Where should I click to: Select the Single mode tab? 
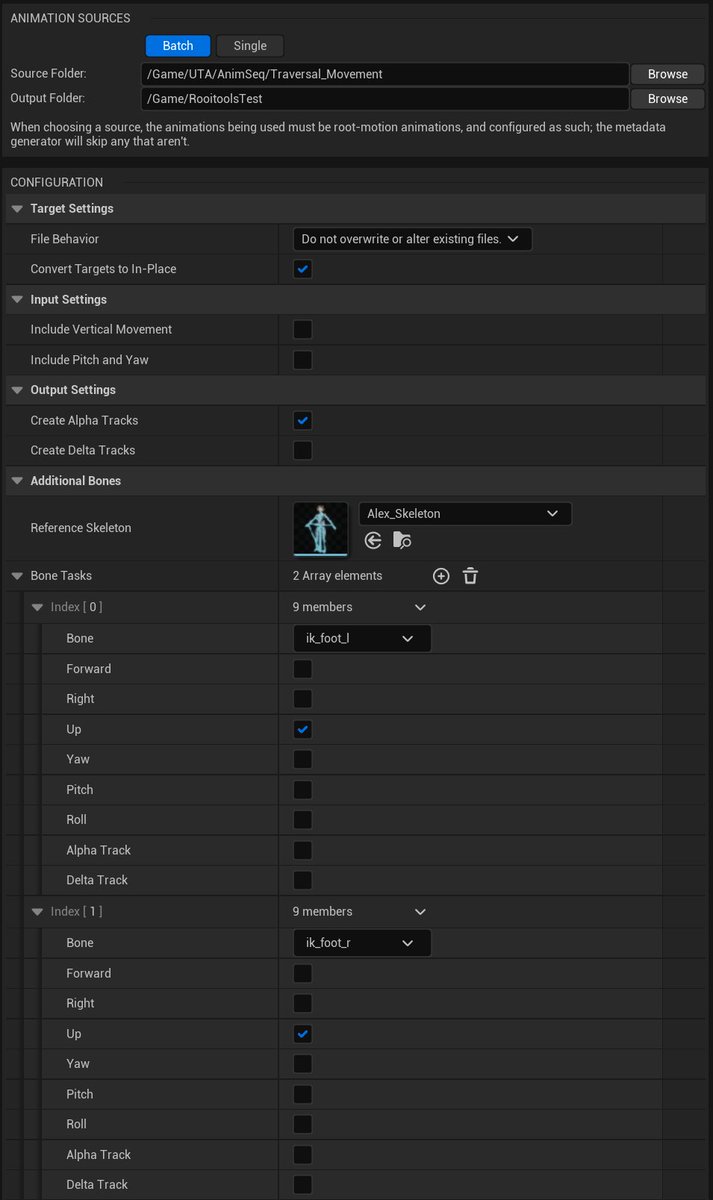pos(250,46)
